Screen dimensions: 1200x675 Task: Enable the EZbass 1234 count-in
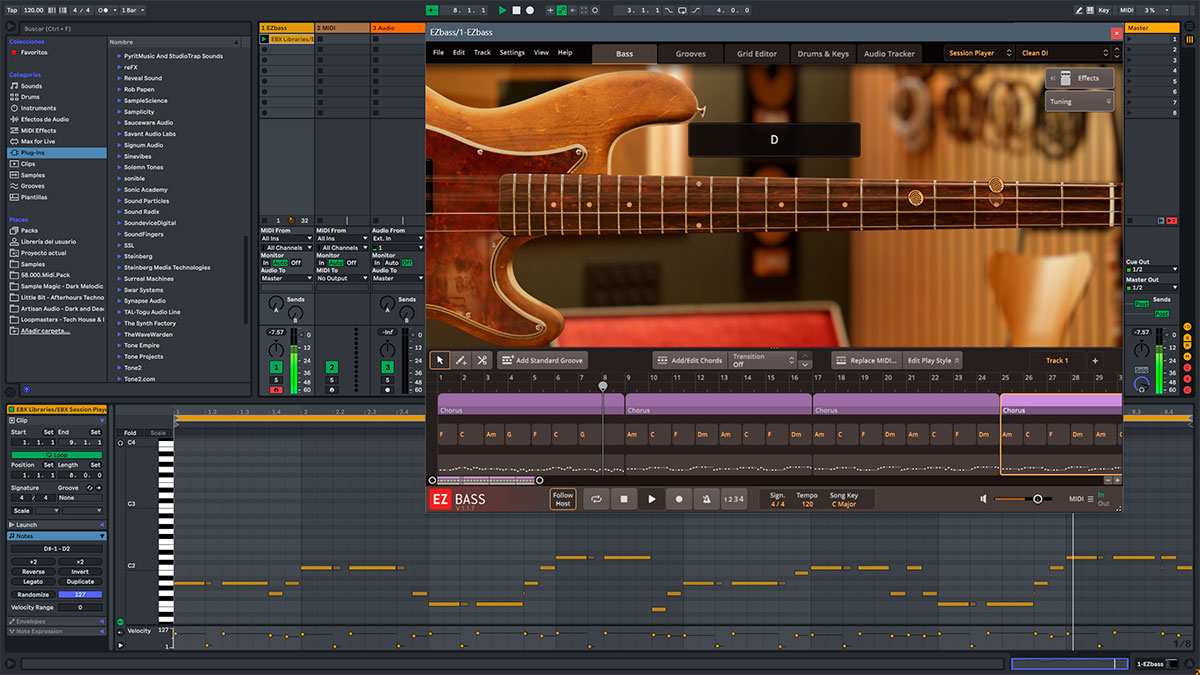click(734, 499)
